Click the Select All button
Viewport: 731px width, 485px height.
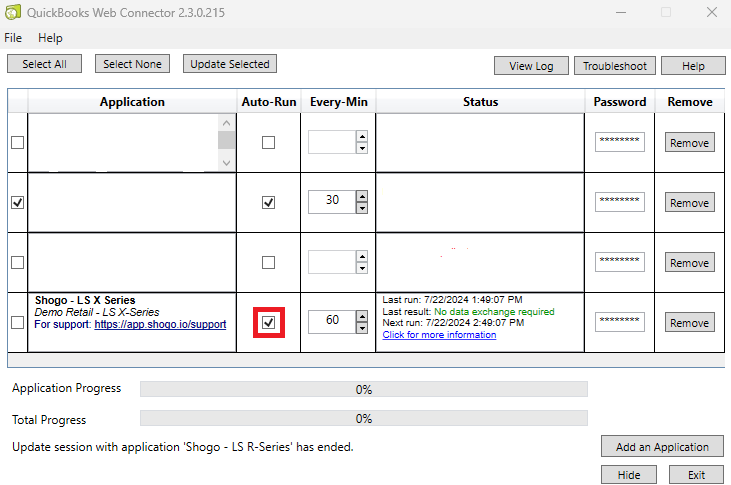tap(44, 64)
